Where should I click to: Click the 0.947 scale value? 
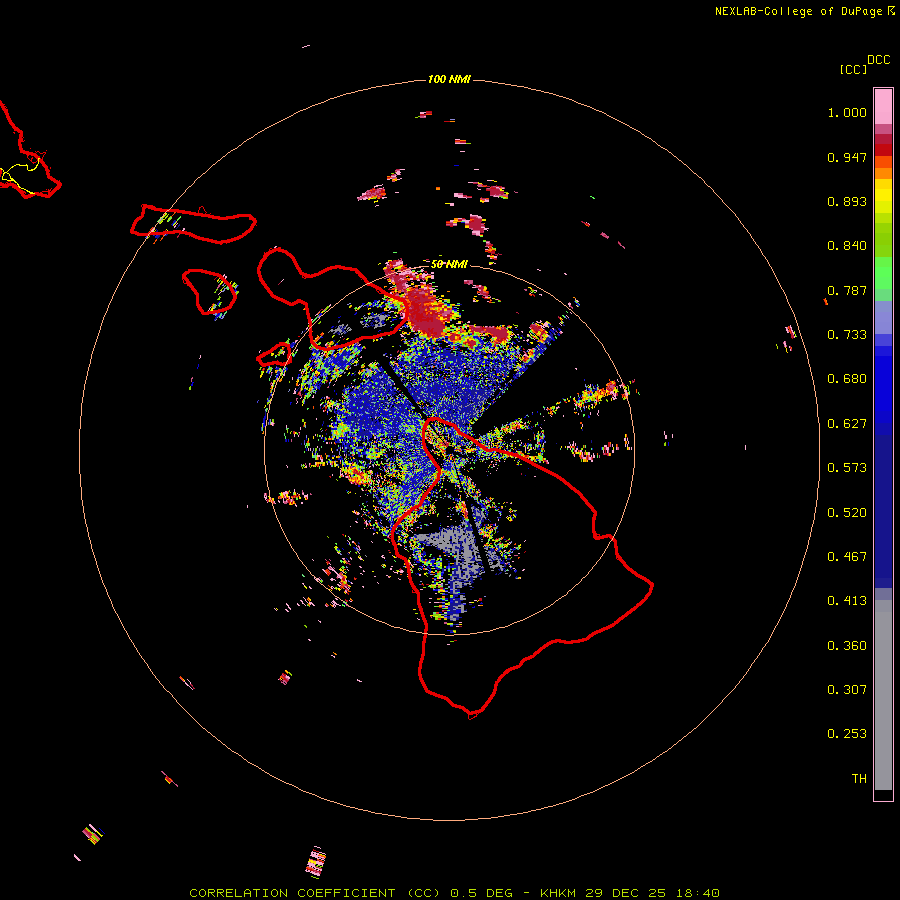click(847, 157)
